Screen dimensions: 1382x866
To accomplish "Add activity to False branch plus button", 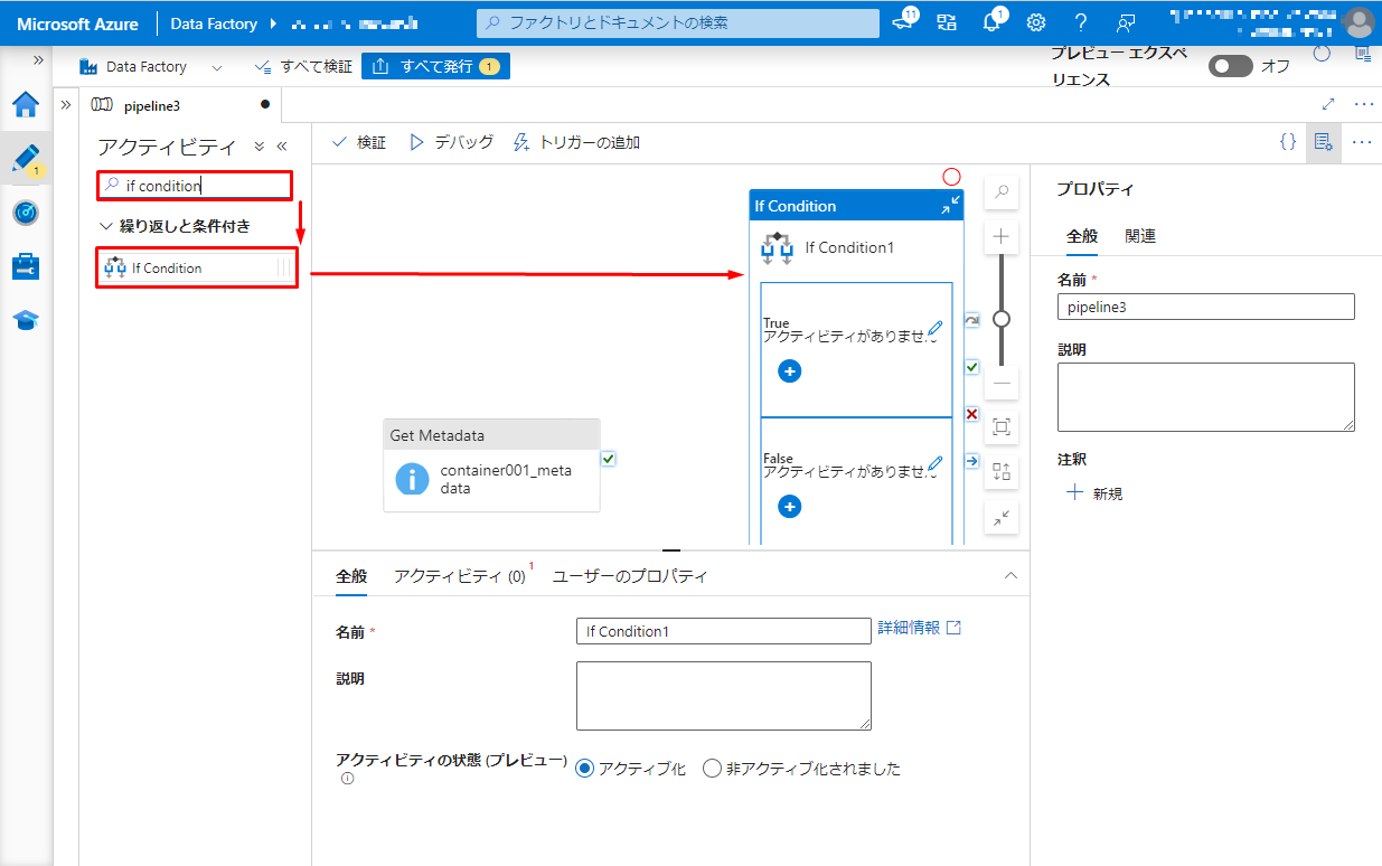I will [789, 507].
